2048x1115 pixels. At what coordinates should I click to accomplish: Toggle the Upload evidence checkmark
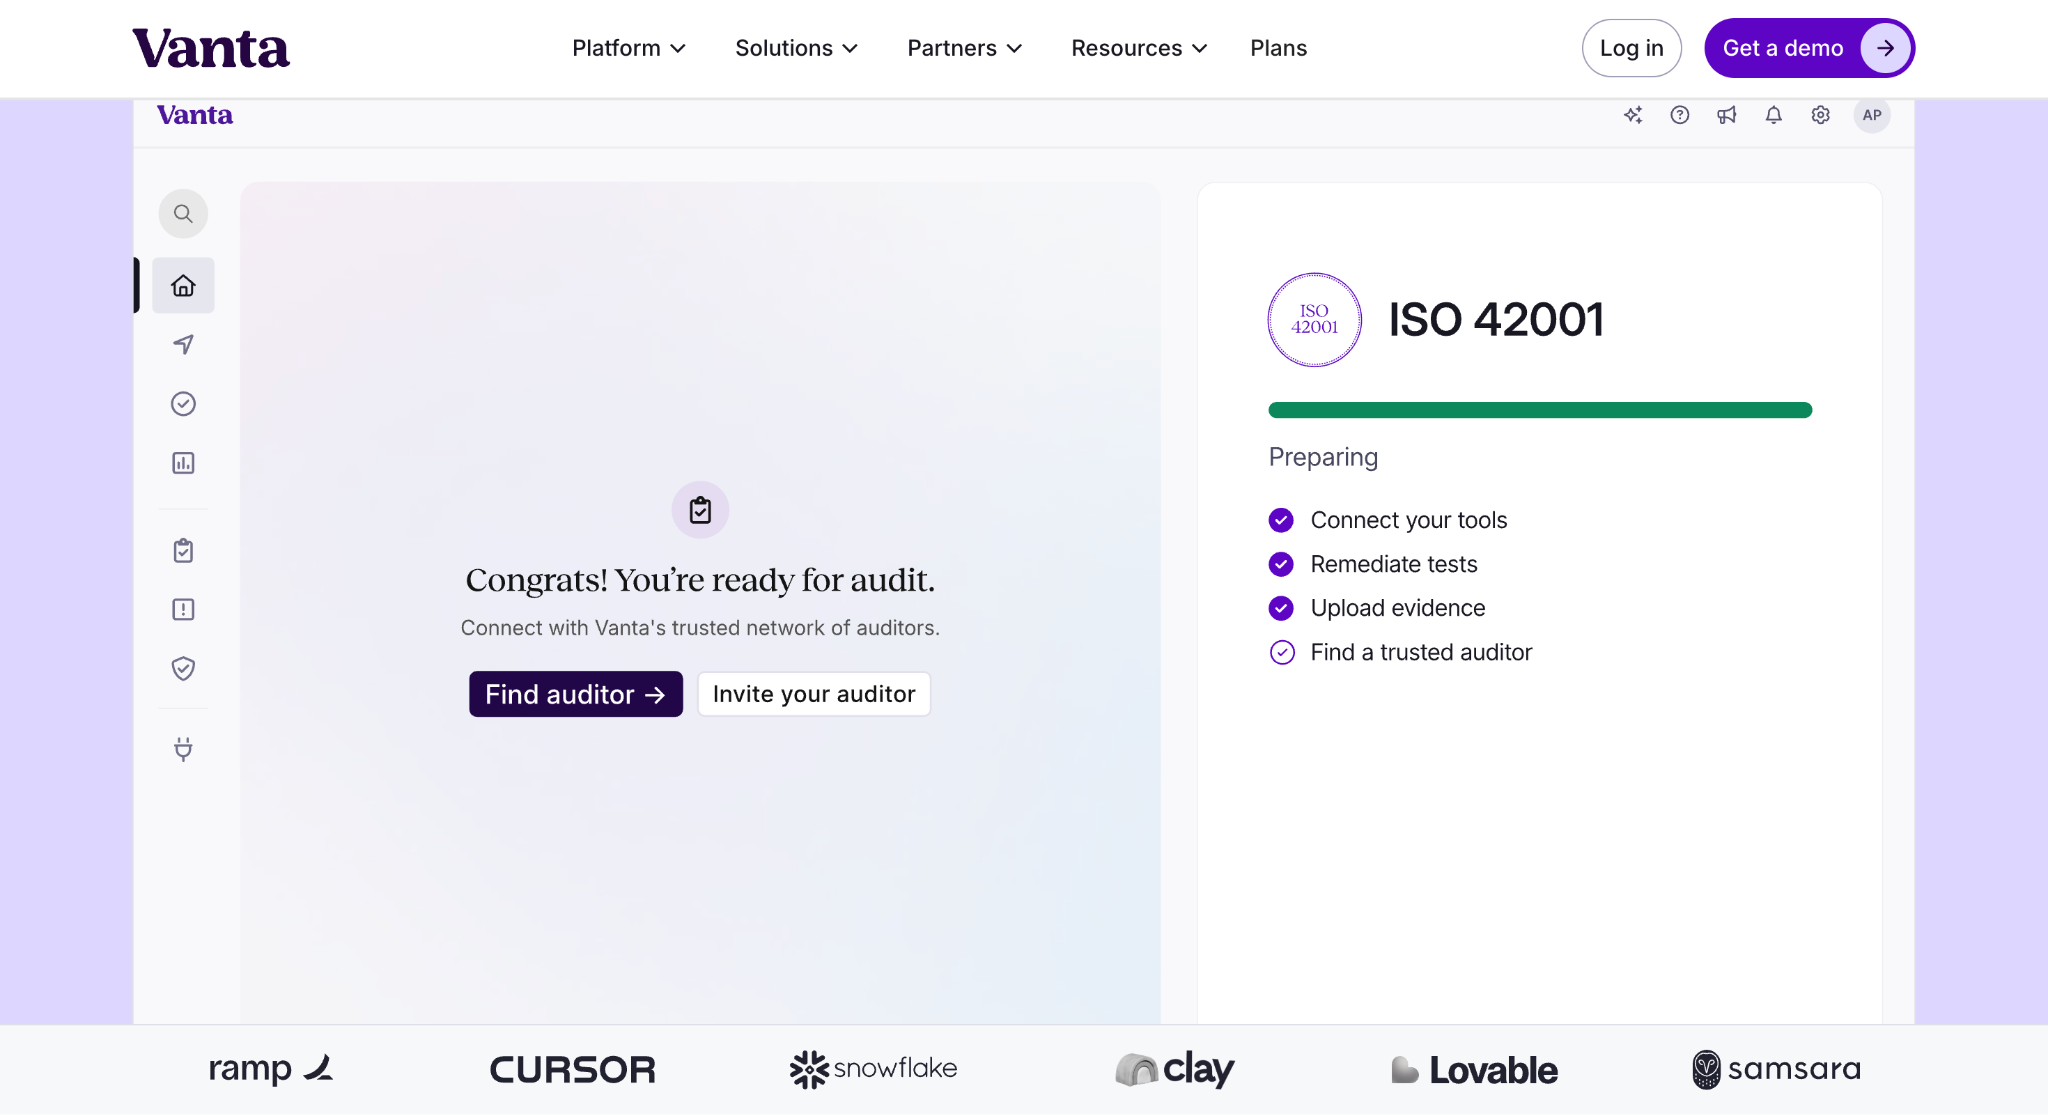click(x=1281, y=608)
